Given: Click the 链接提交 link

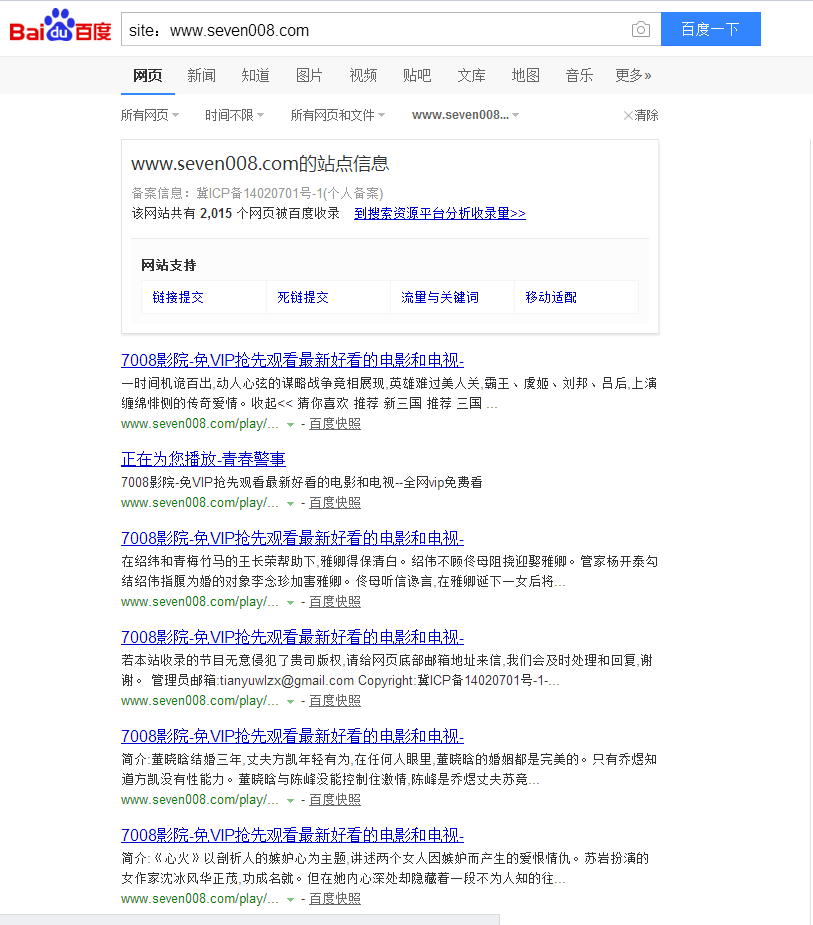Looking at the screenshot, I should tap(178, 297).
